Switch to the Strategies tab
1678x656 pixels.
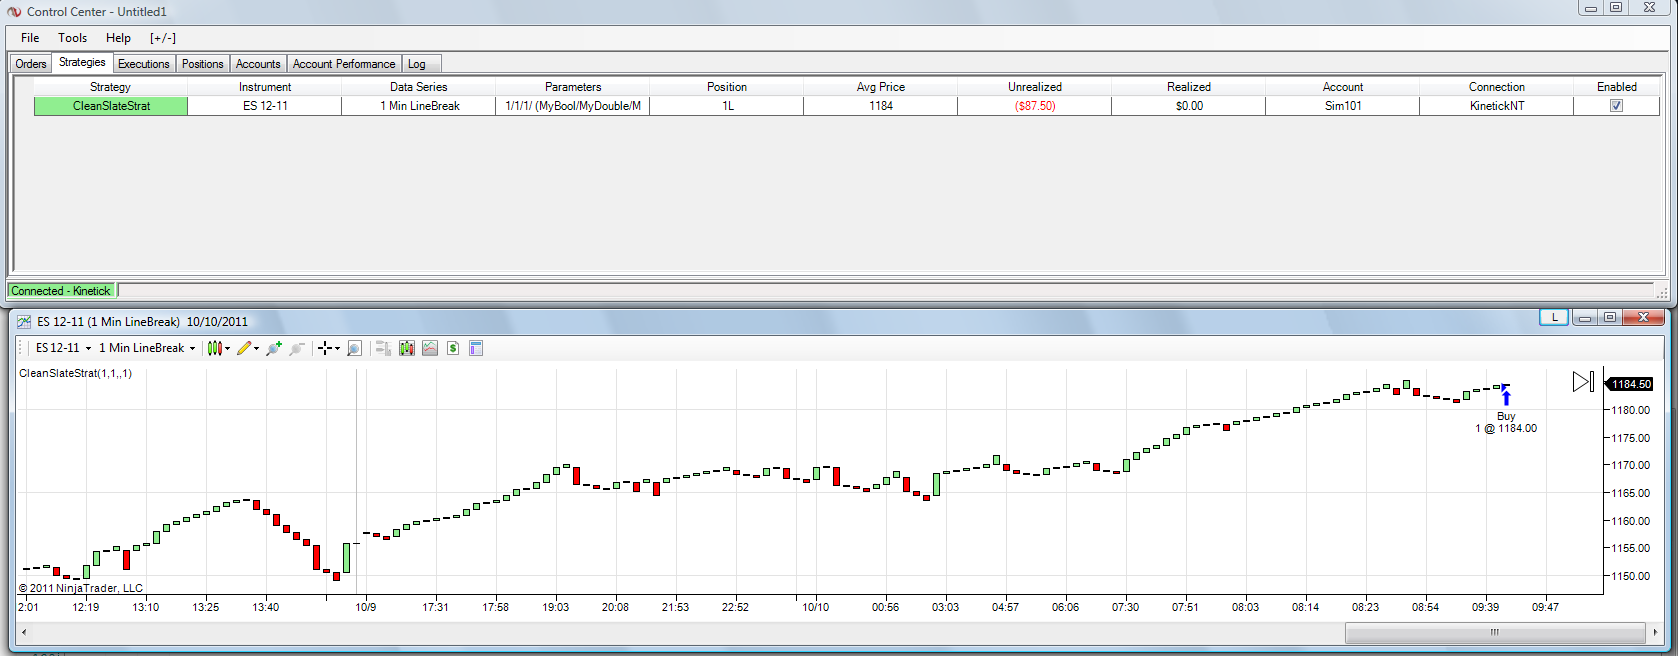82,62
